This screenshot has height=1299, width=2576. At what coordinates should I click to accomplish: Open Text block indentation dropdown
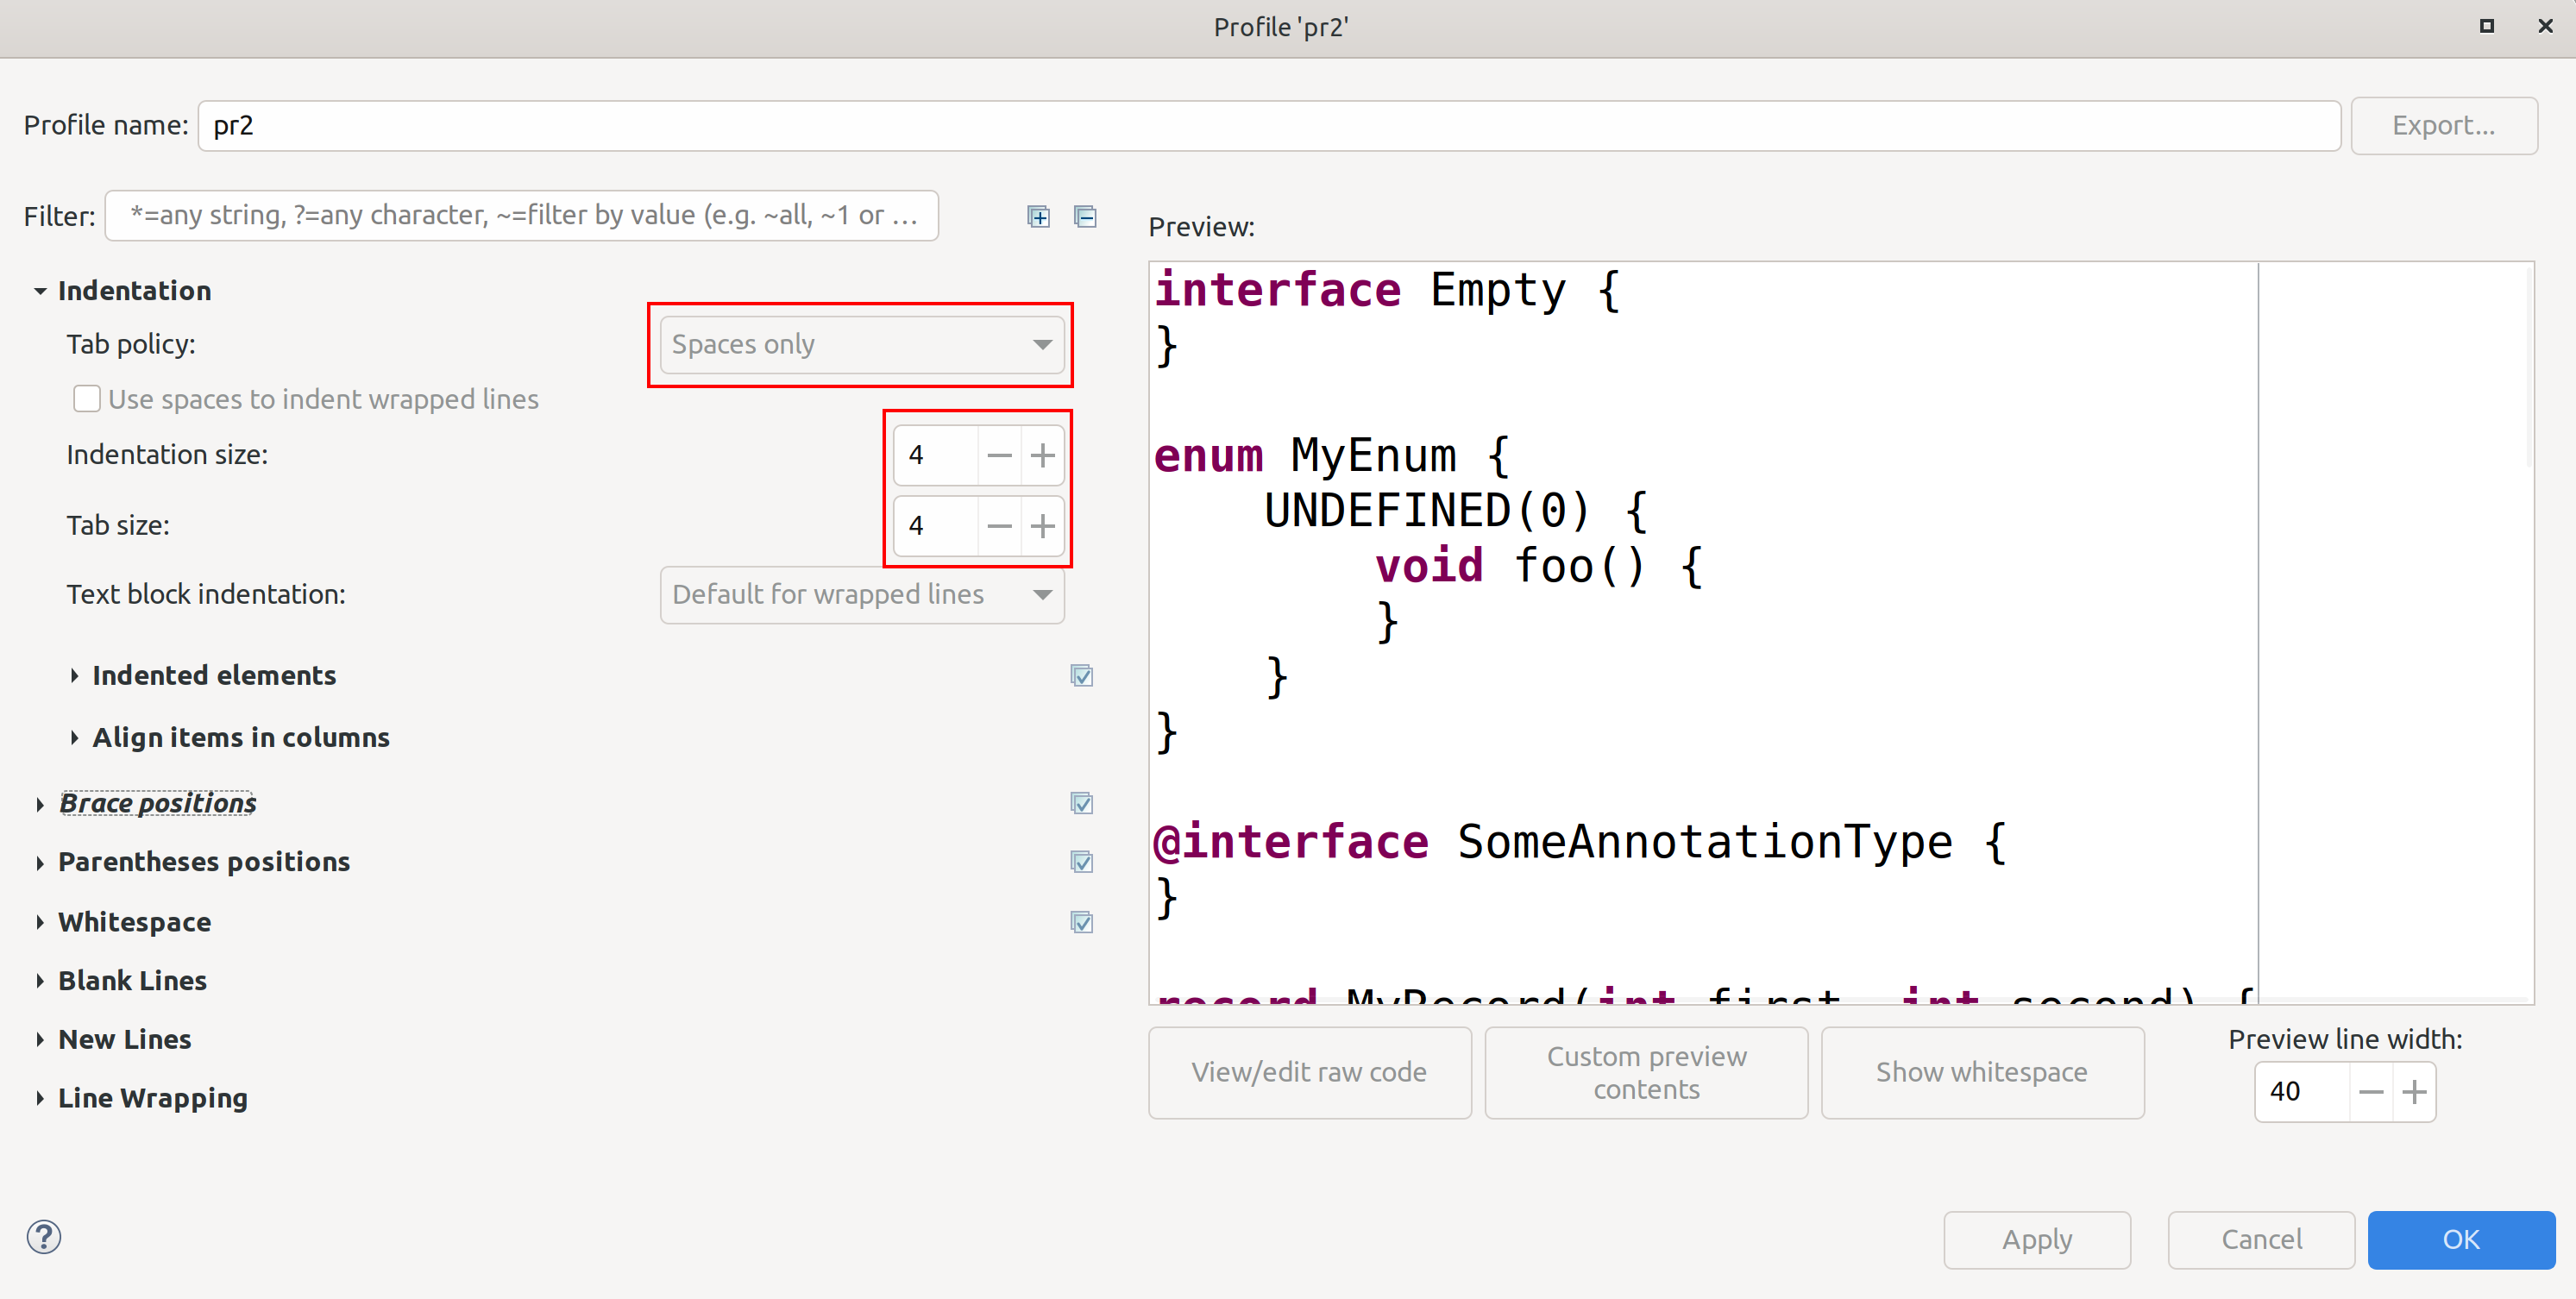pos(861,594)
